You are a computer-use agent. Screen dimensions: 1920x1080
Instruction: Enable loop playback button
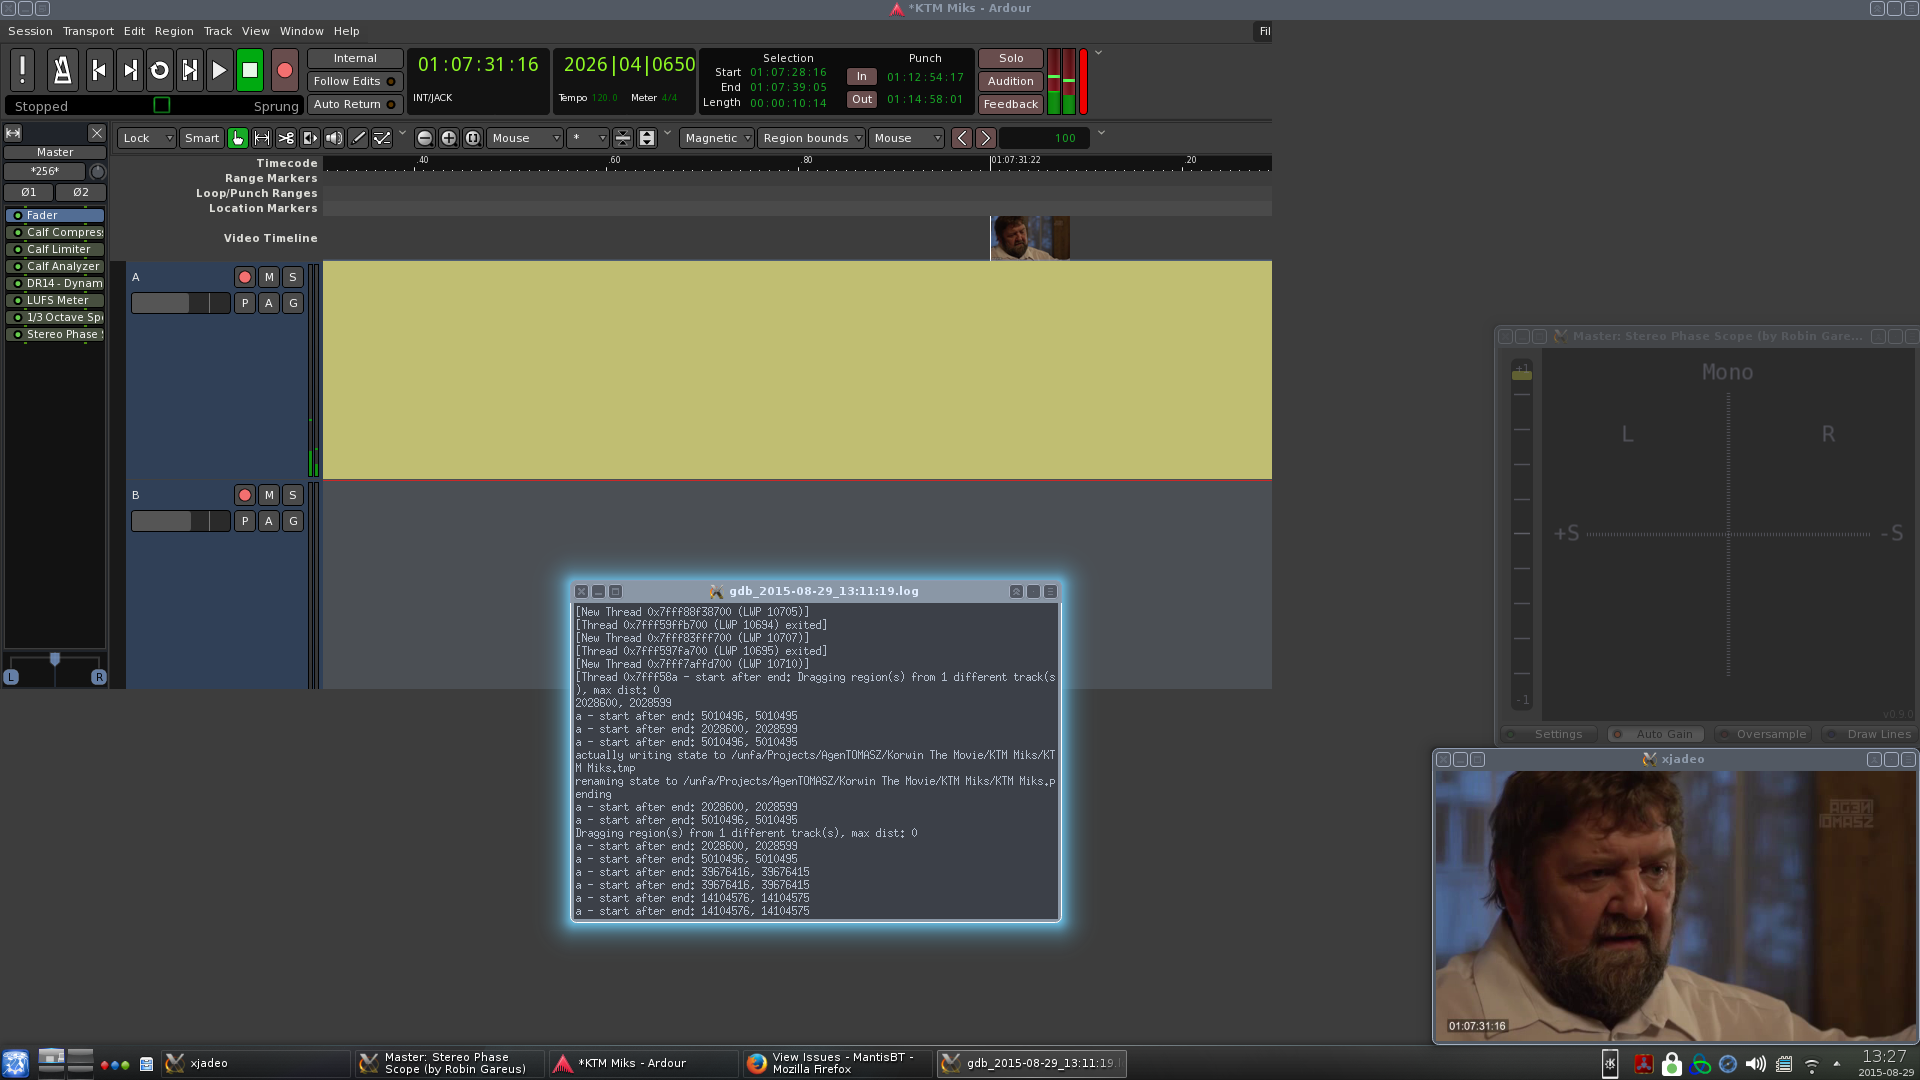point(159,70)
